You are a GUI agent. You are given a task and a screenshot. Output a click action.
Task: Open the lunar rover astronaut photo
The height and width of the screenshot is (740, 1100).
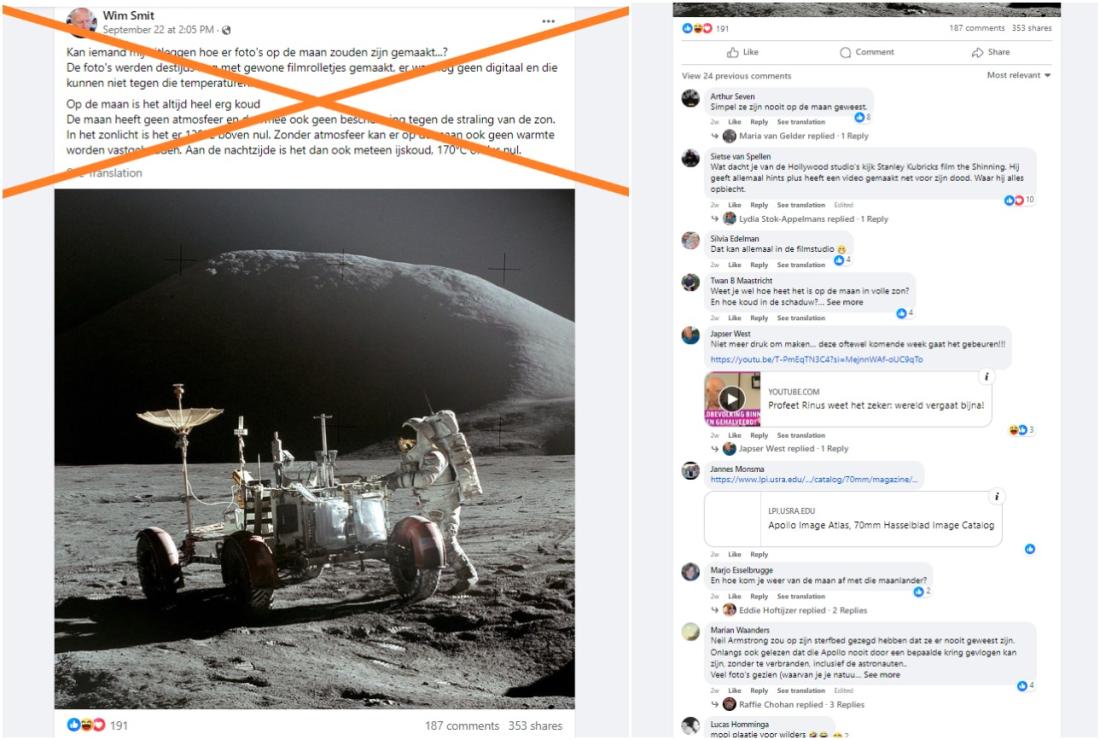pyautogui.click(x=314, y=448)
